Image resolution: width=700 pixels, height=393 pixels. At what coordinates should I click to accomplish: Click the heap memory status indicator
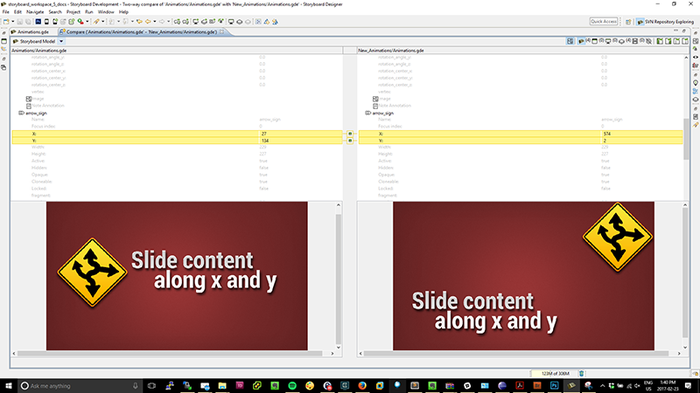[555, 373]
